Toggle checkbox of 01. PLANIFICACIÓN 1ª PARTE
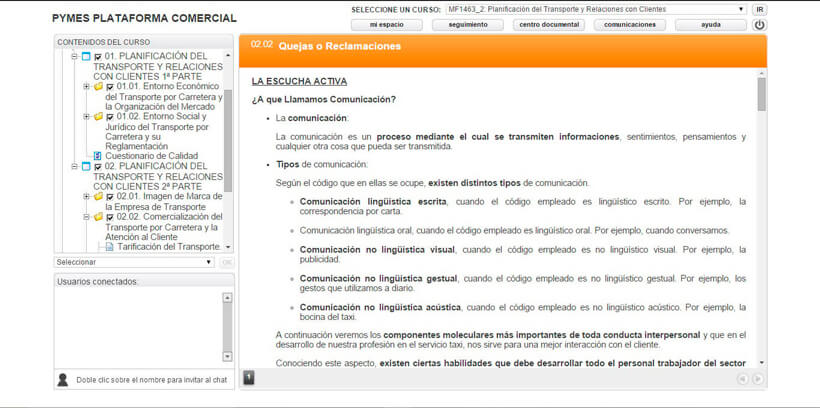 98,57
